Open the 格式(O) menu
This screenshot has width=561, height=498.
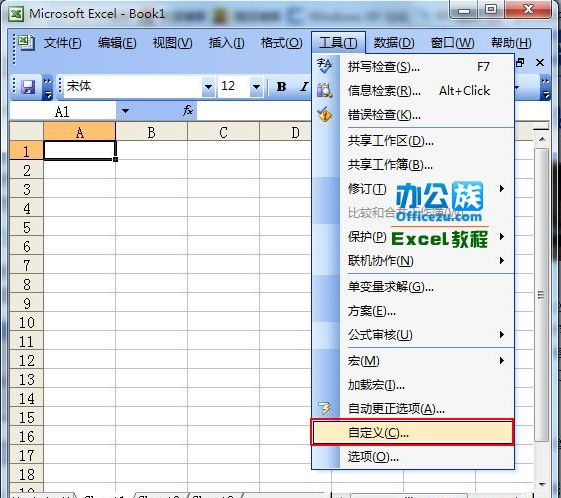pyautogui.click(x=282, y=43)
